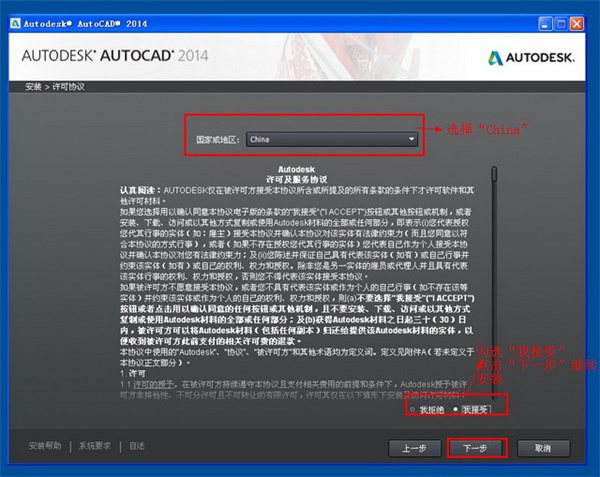Click the dropdown arrow beside China
The width and height of the screenshot is (600, 477).
tap(411, 139)
